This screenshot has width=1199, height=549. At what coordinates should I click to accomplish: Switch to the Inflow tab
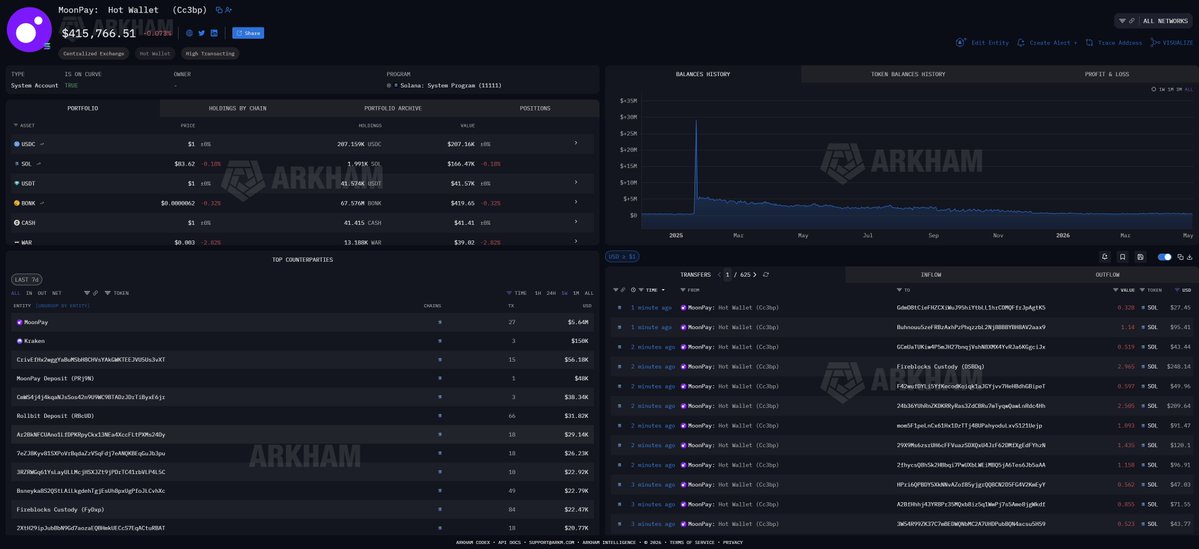(931, 274)
